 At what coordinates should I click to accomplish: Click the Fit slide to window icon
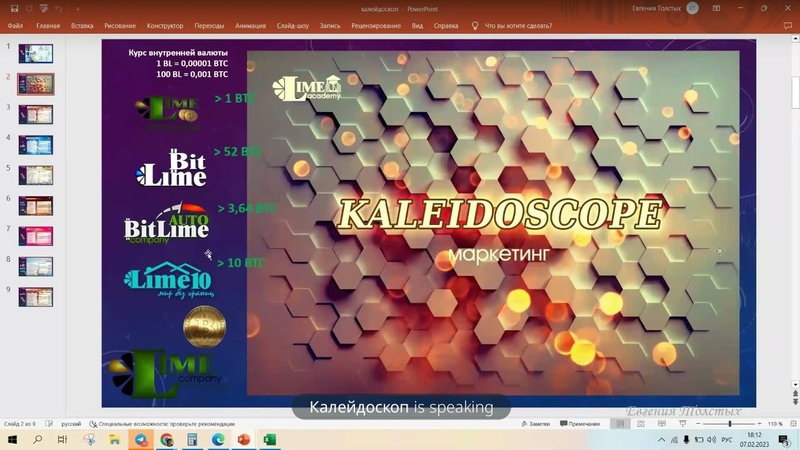(790, 424)
